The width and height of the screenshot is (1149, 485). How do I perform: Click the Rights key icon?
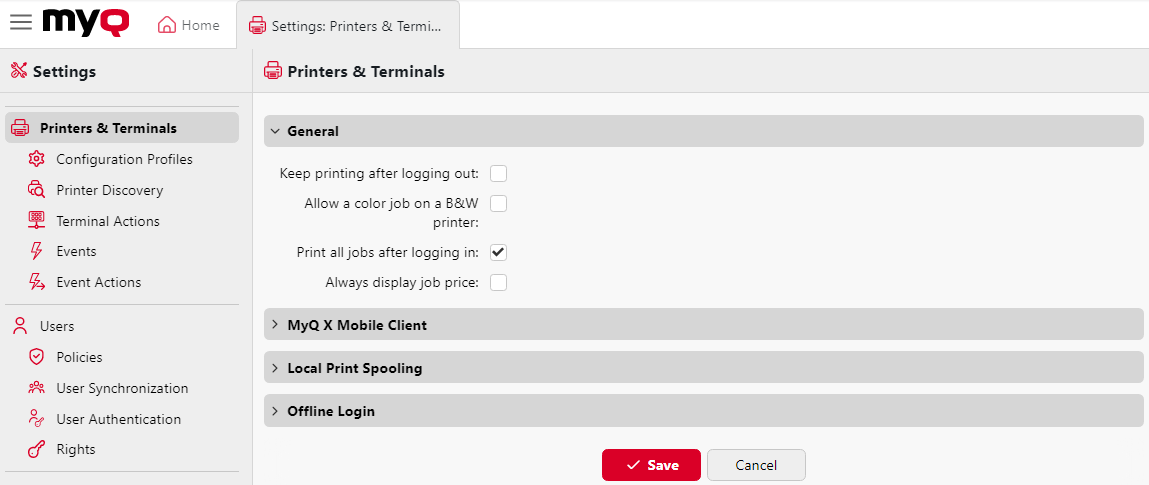point(37,450)
